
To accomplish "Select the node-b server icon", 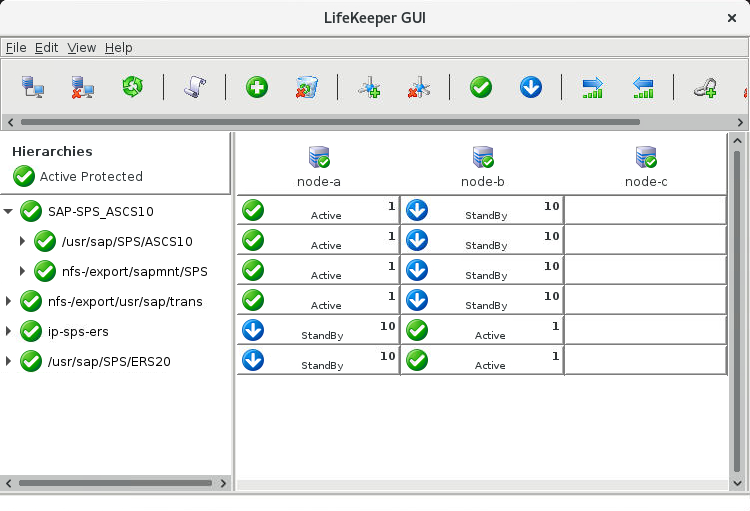I will (x=483, y=157).
